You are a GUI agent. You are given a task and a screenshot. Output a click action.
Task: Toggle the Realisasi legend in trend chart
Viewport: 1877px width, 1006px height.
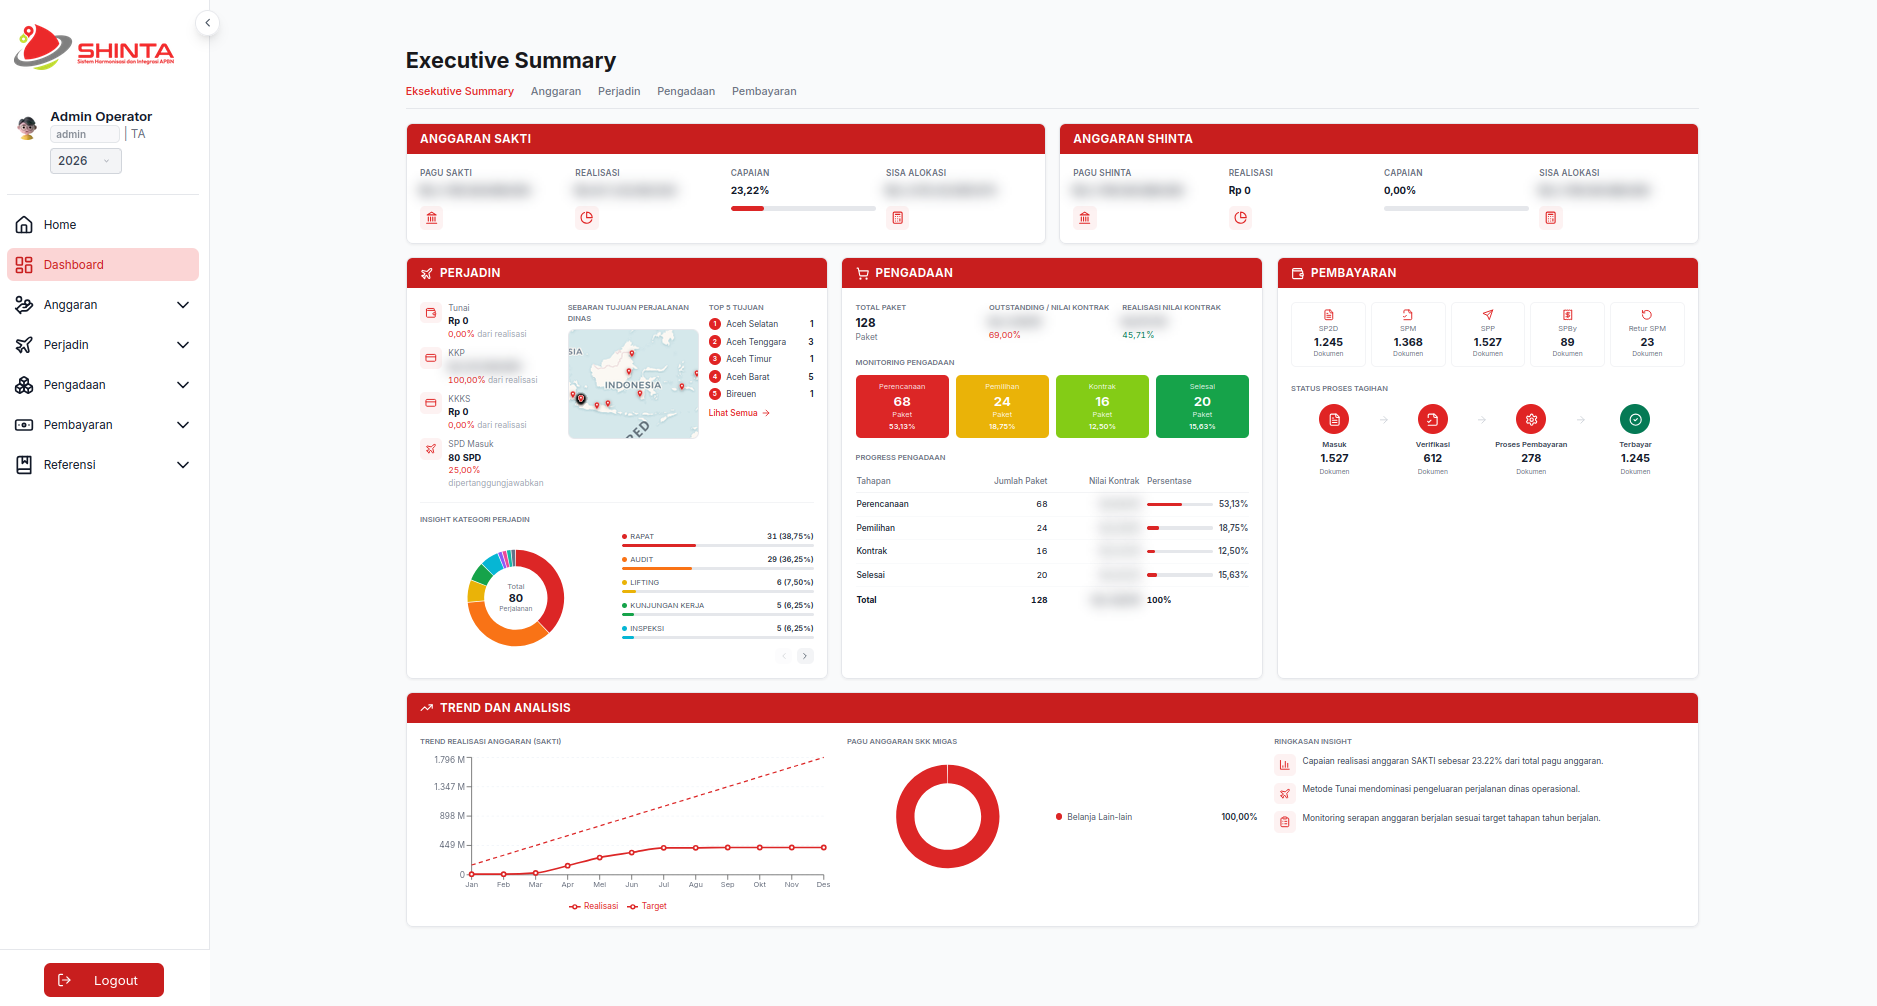click(x=594, y=906)
